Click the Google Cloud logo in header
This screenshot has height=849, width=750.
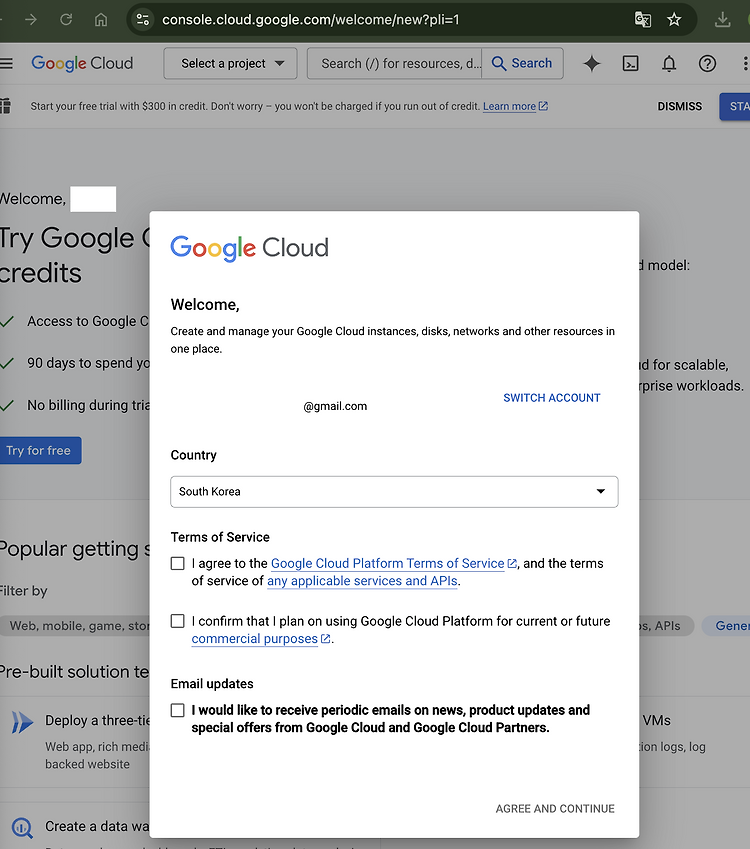82,63
